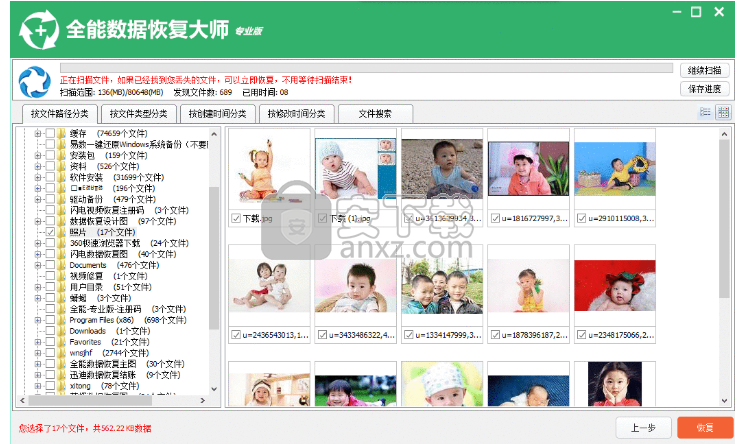Click folder icon of 缓存 row

[x=62, y=133]
